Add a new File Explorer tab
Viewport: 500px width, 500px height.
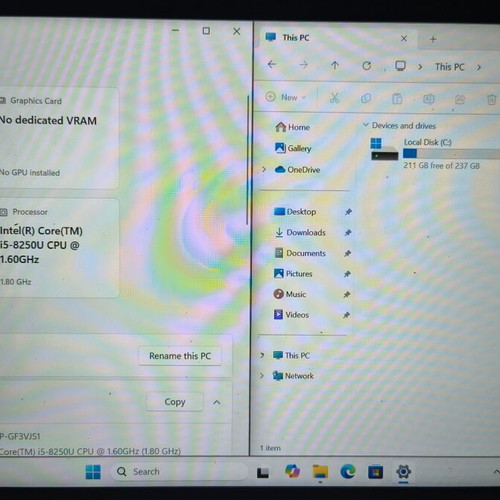click(433, 39)
